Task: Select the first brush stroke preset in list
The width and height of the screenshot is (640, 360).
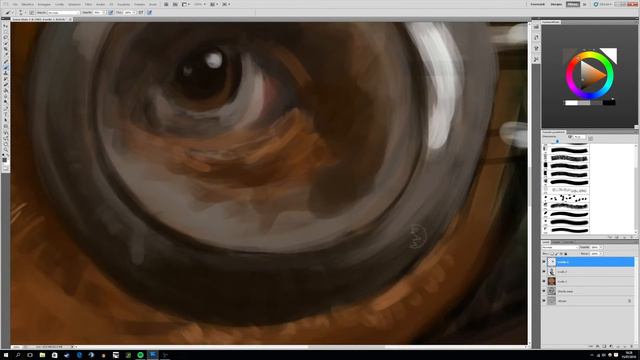Action: (x=569, y=151)
